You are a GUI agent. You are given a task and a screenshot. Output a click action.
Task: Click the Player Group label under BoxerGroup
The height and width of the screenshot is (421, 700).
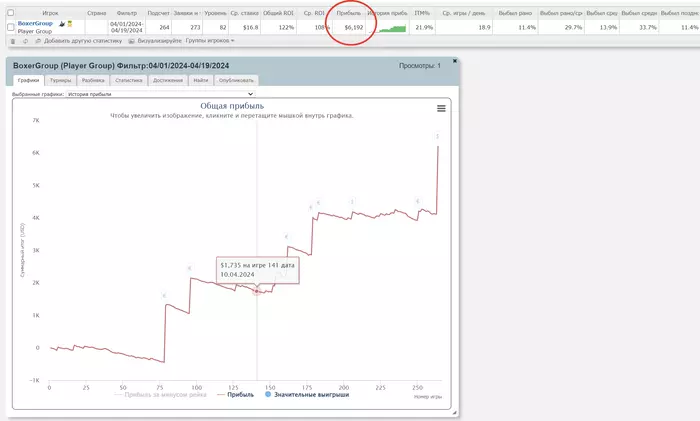pyautogui.click(x=35, y=31)
